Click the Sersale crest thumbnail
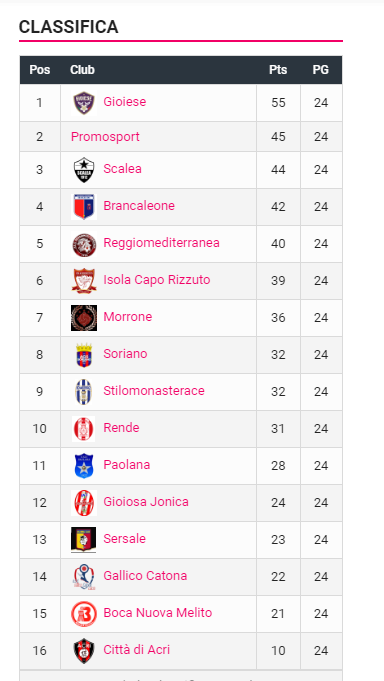 tap(84, 540)
